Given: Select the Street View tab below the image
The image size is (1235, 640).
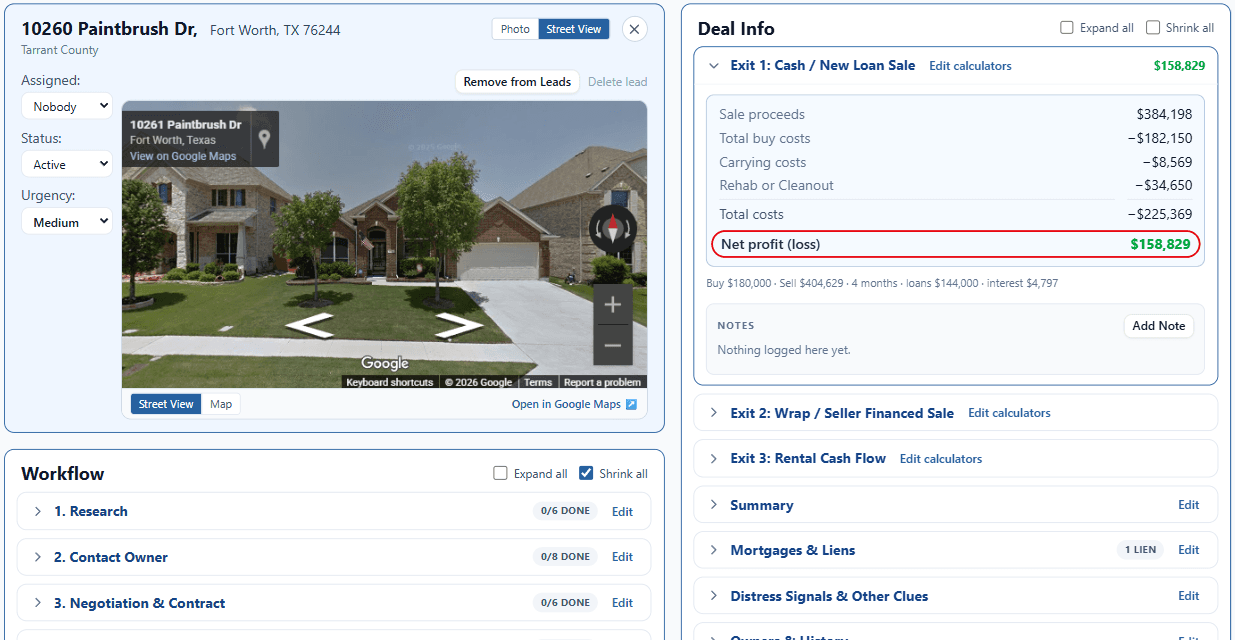Looking at the screenshot, I should coord(166,404).
